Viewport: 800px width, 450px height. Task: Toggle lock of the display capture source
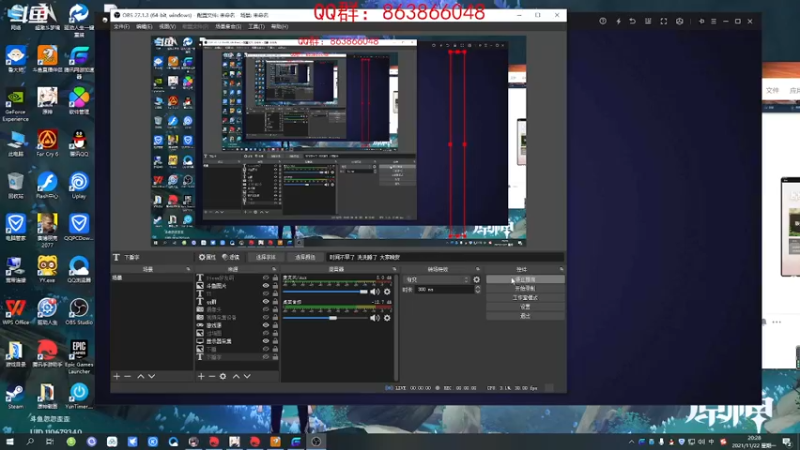coord(275,341)
